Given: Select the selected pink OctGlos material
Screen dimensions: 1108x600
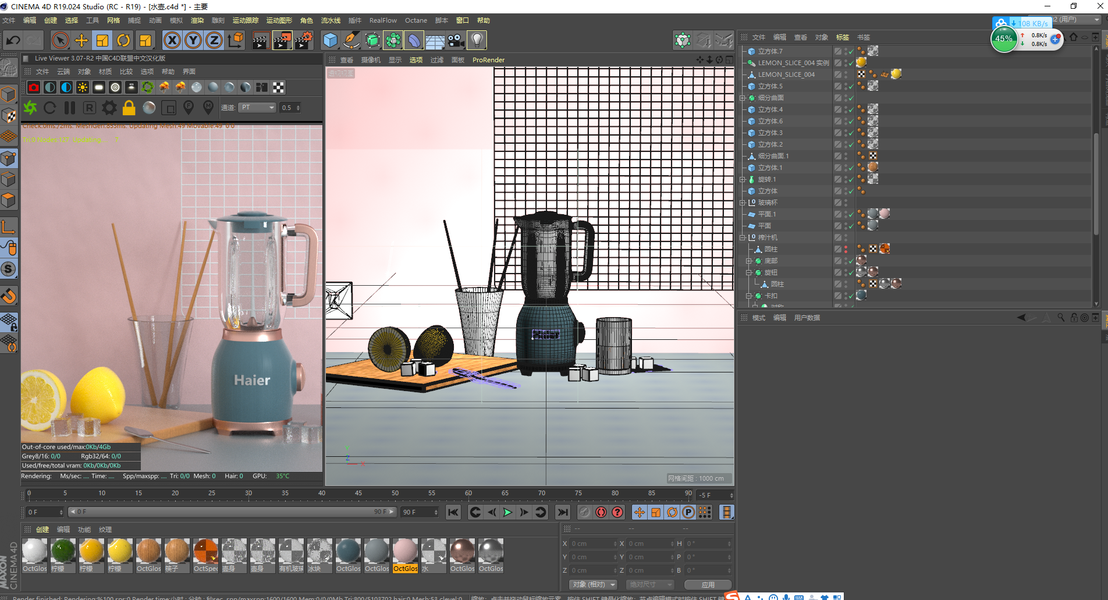Looking at the screenshot, I should pos(405,554).
